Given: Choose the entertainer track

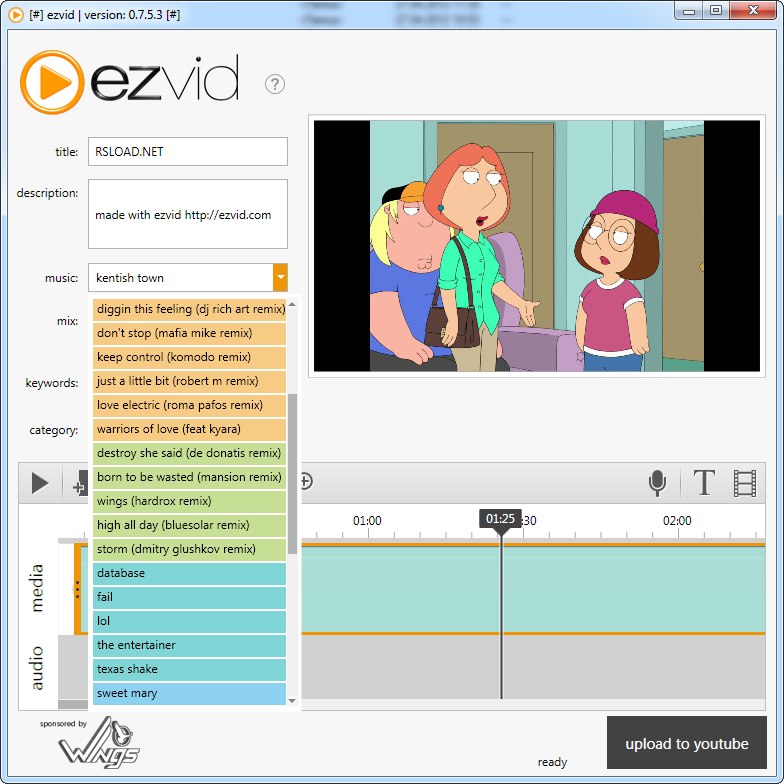Looking at the screenshot, I should (190, 645).
